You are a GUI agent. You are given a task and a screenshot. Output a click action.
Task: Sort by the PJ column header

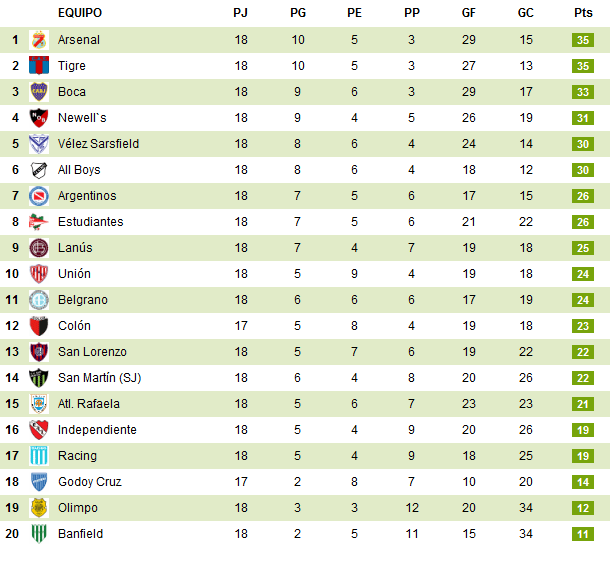(241, 13)
